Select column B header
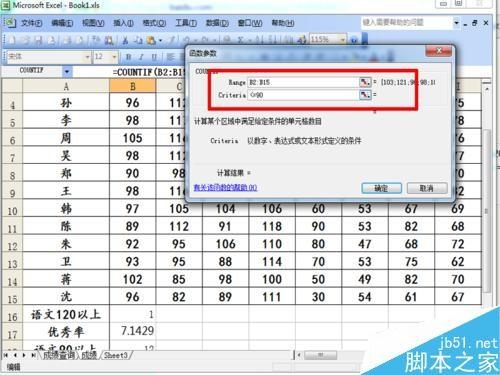The height and width of the screenshot is (375, 500). [132, 87]
